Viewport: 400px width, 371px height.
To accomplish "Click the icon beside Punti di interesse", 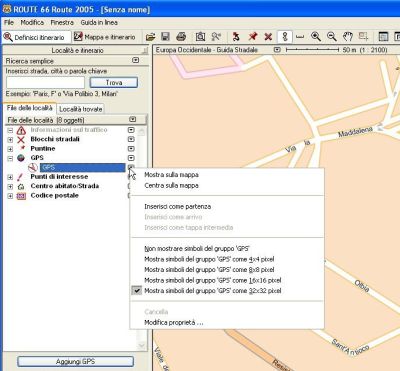I will [21, 177].
